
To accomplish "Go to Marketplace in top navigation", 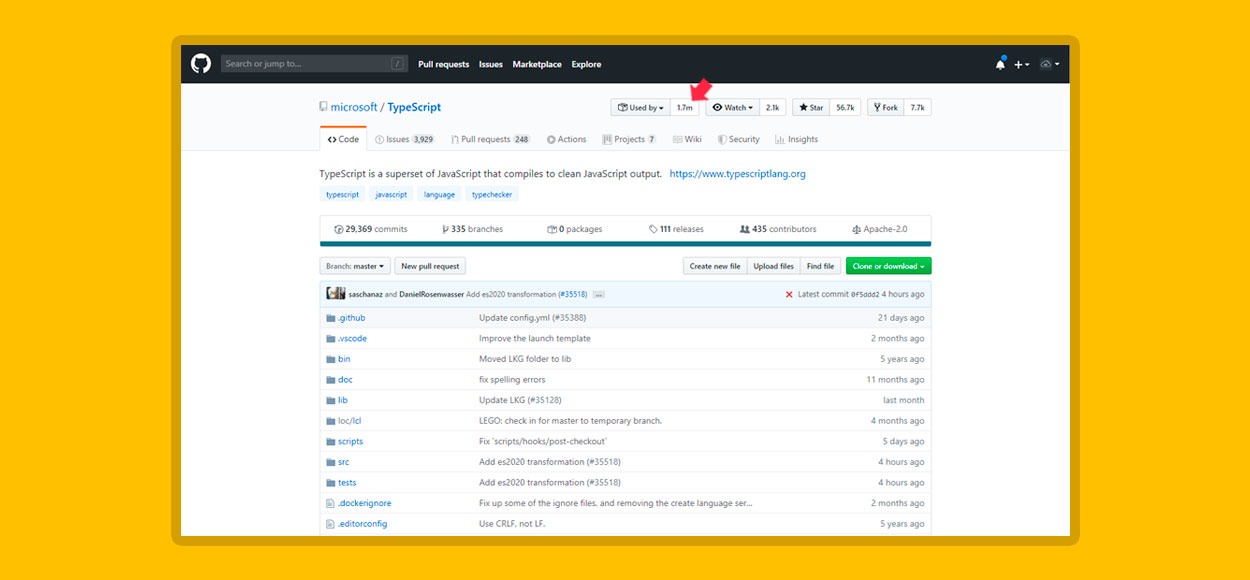I will (537, 64).
